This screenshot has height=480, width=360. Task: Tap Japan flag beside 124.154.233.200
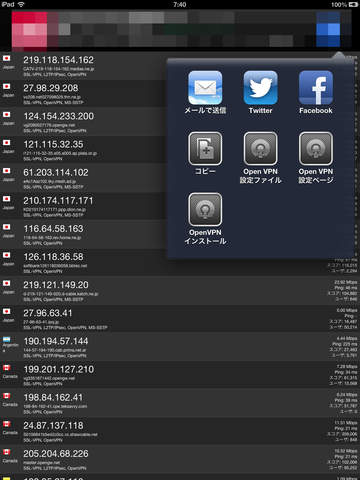[x=7, y=115]
